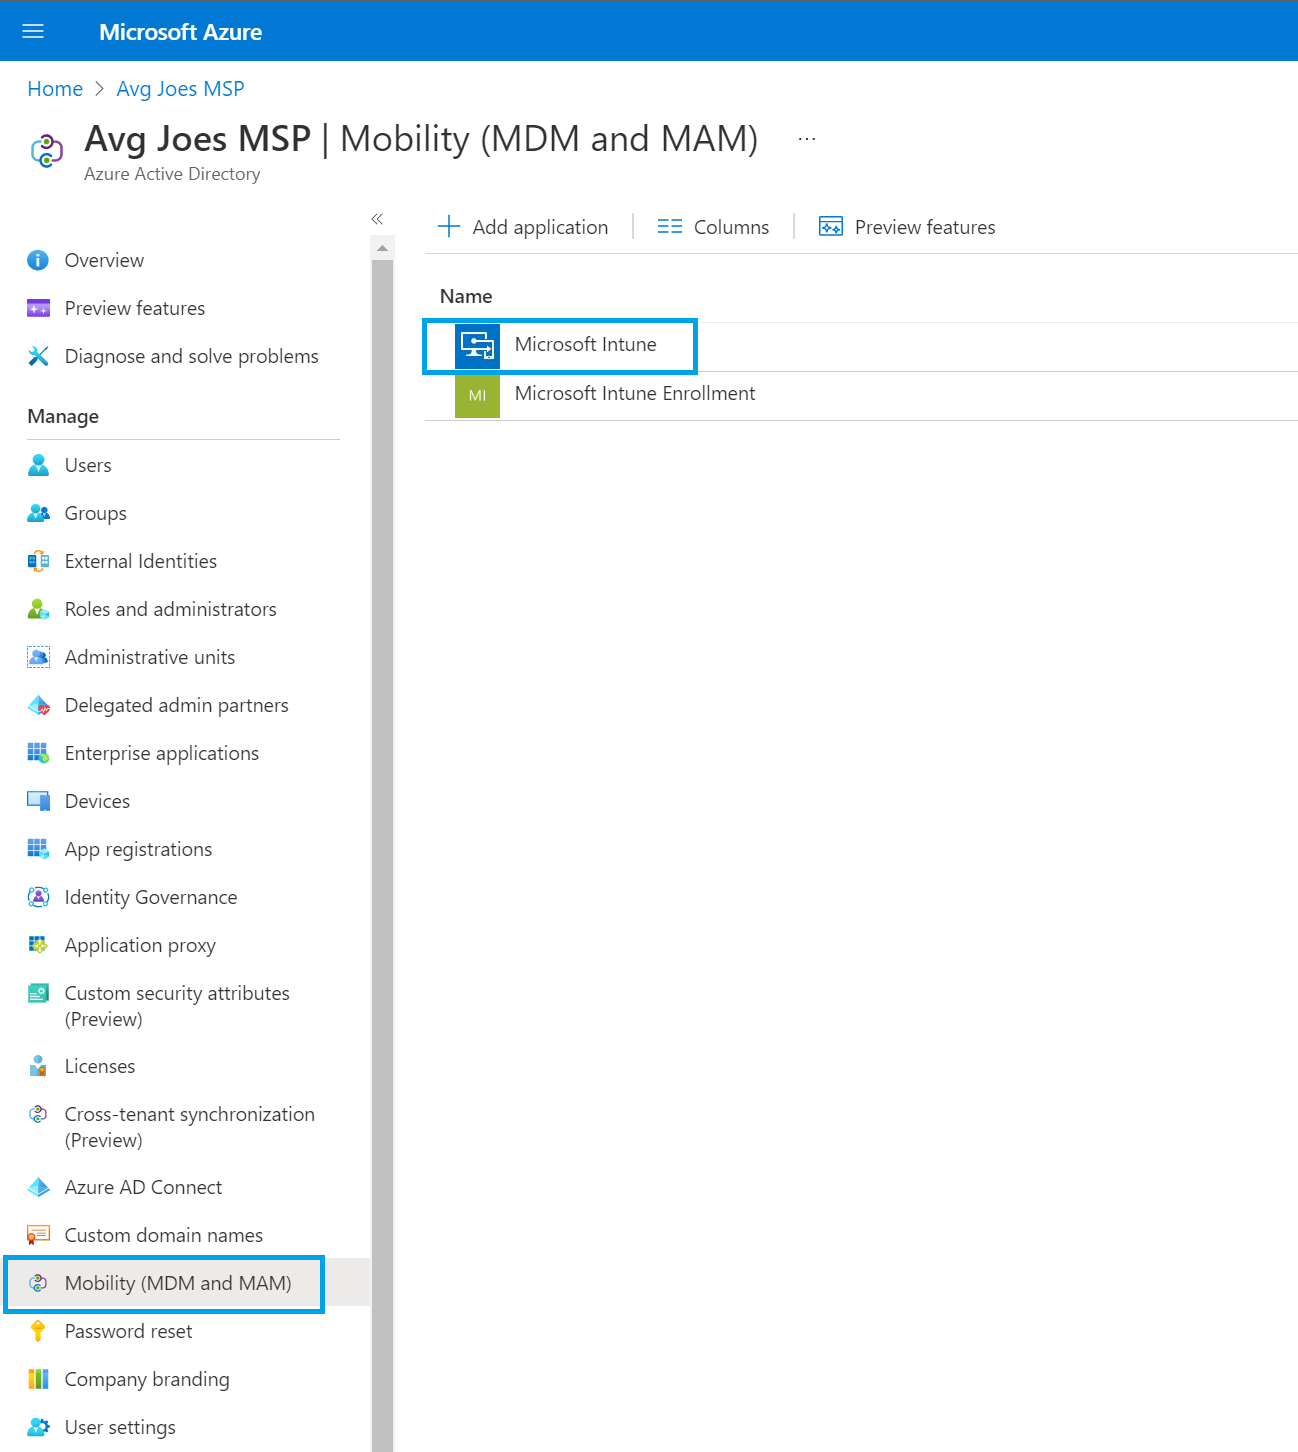This screenshot has height=1452, width=1298.
Task: Open the Password reset section
Action: [x=128, y=1331]
